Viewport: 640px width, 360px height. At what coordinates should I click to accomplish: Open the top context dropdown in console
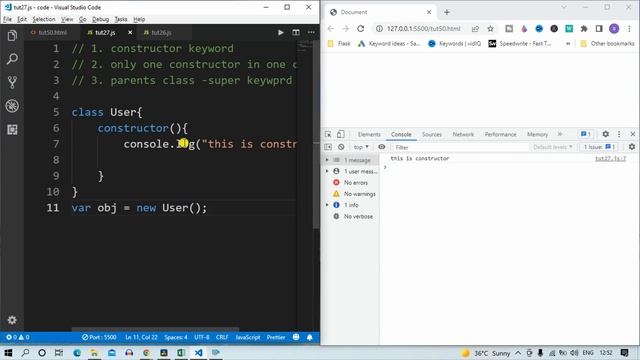tap(361, 147)
